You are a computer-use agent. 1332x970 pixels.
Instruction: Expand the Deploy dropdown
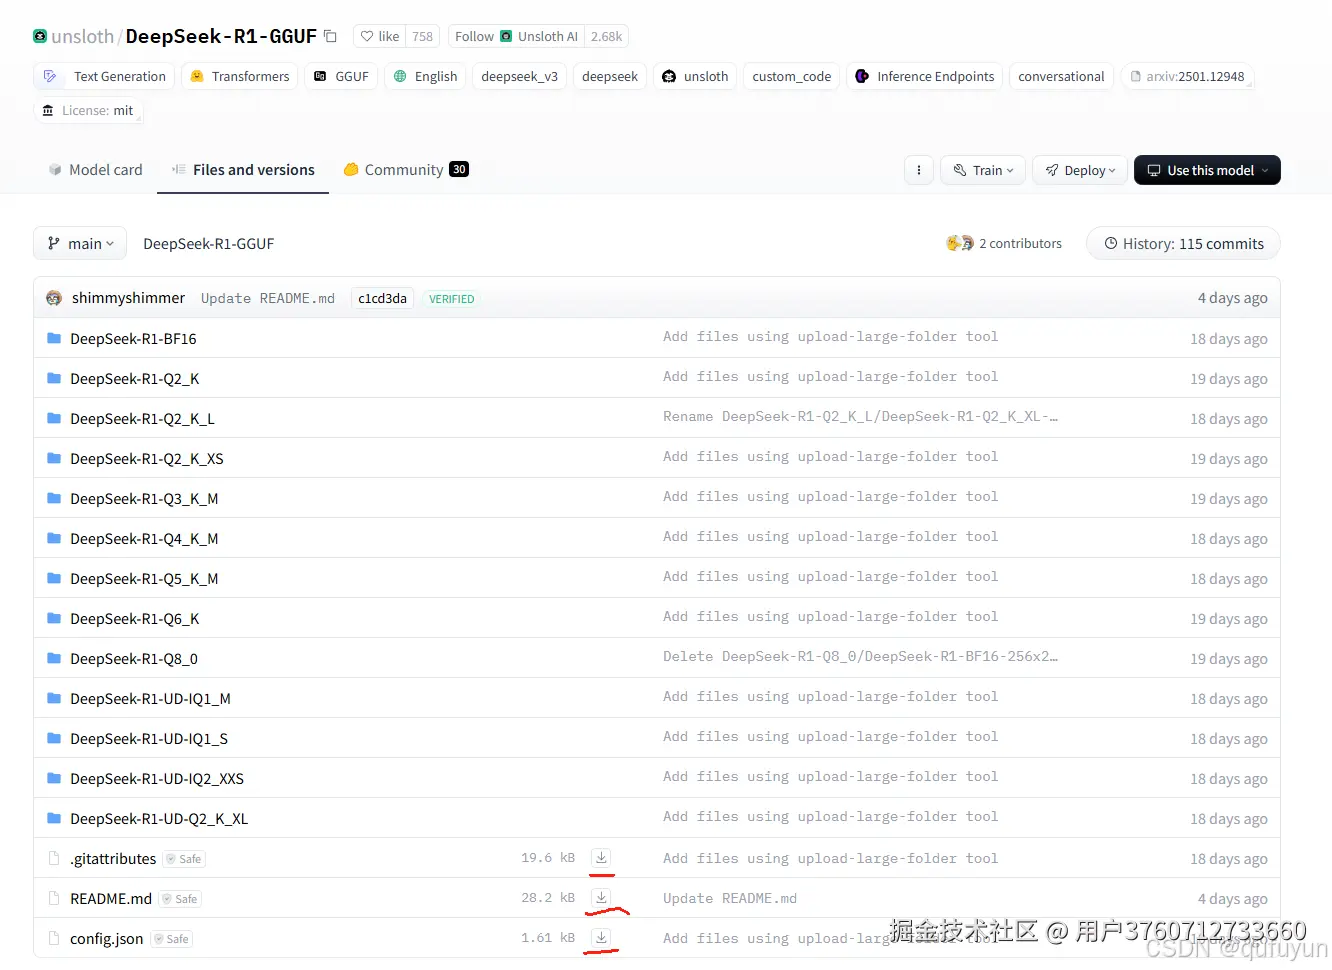pyautogui.click(x=1080, y=170)
